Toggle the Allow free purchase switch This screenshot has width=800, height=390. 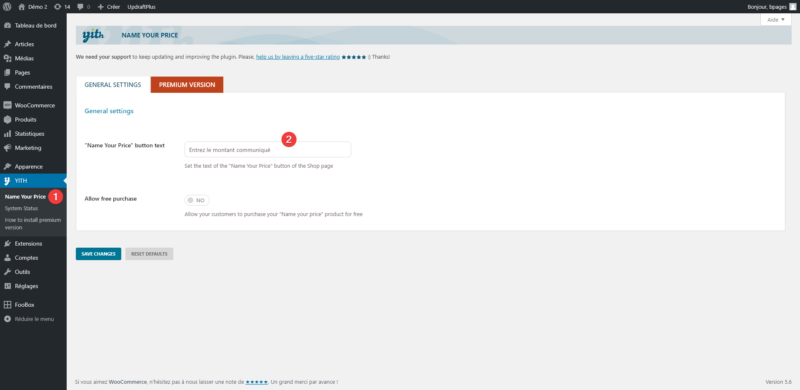point(197,200)
